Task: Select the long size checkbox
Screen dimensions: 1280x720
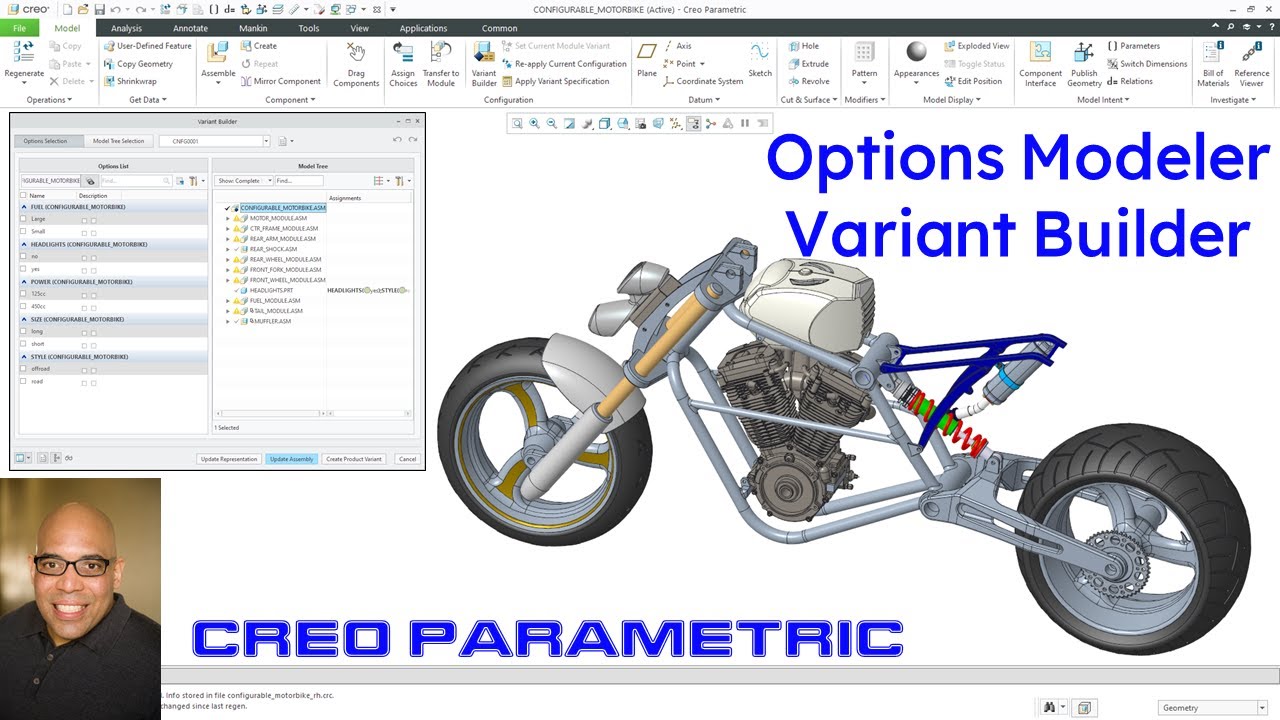Action: pos(24,331)
